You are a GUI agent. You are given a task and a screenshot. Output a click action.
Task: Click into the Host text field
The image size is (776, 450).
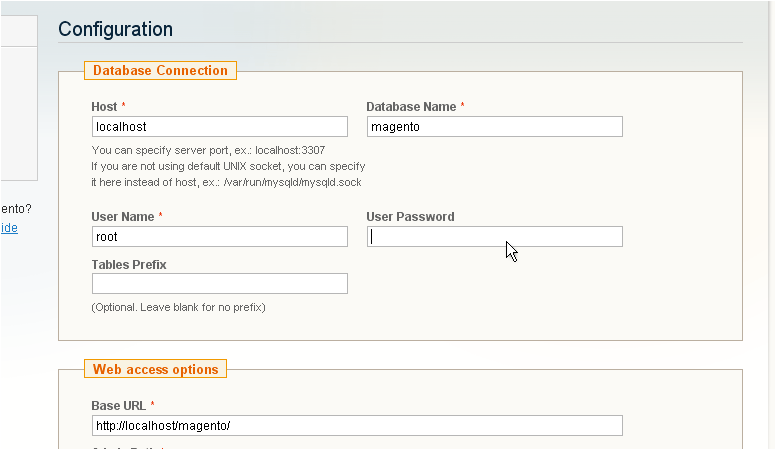[219, 127]
